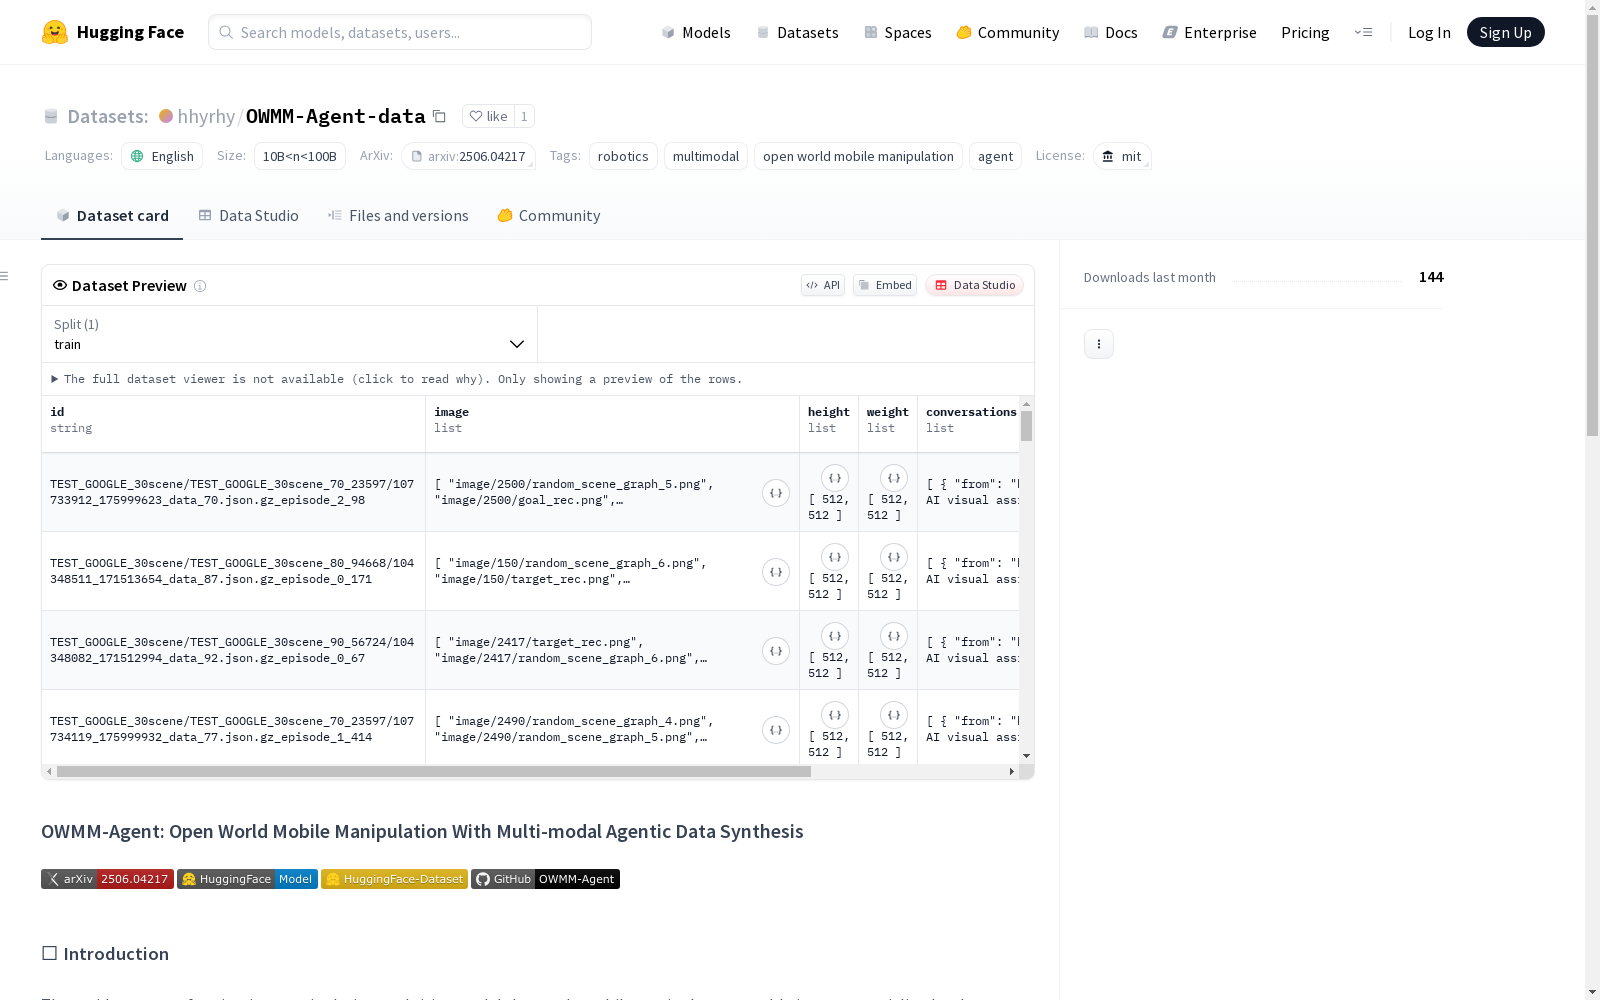The image size is (1600, 1000).
Task: Like the OWMM-Agent-data dataset
Action: (x=488, y=116)
